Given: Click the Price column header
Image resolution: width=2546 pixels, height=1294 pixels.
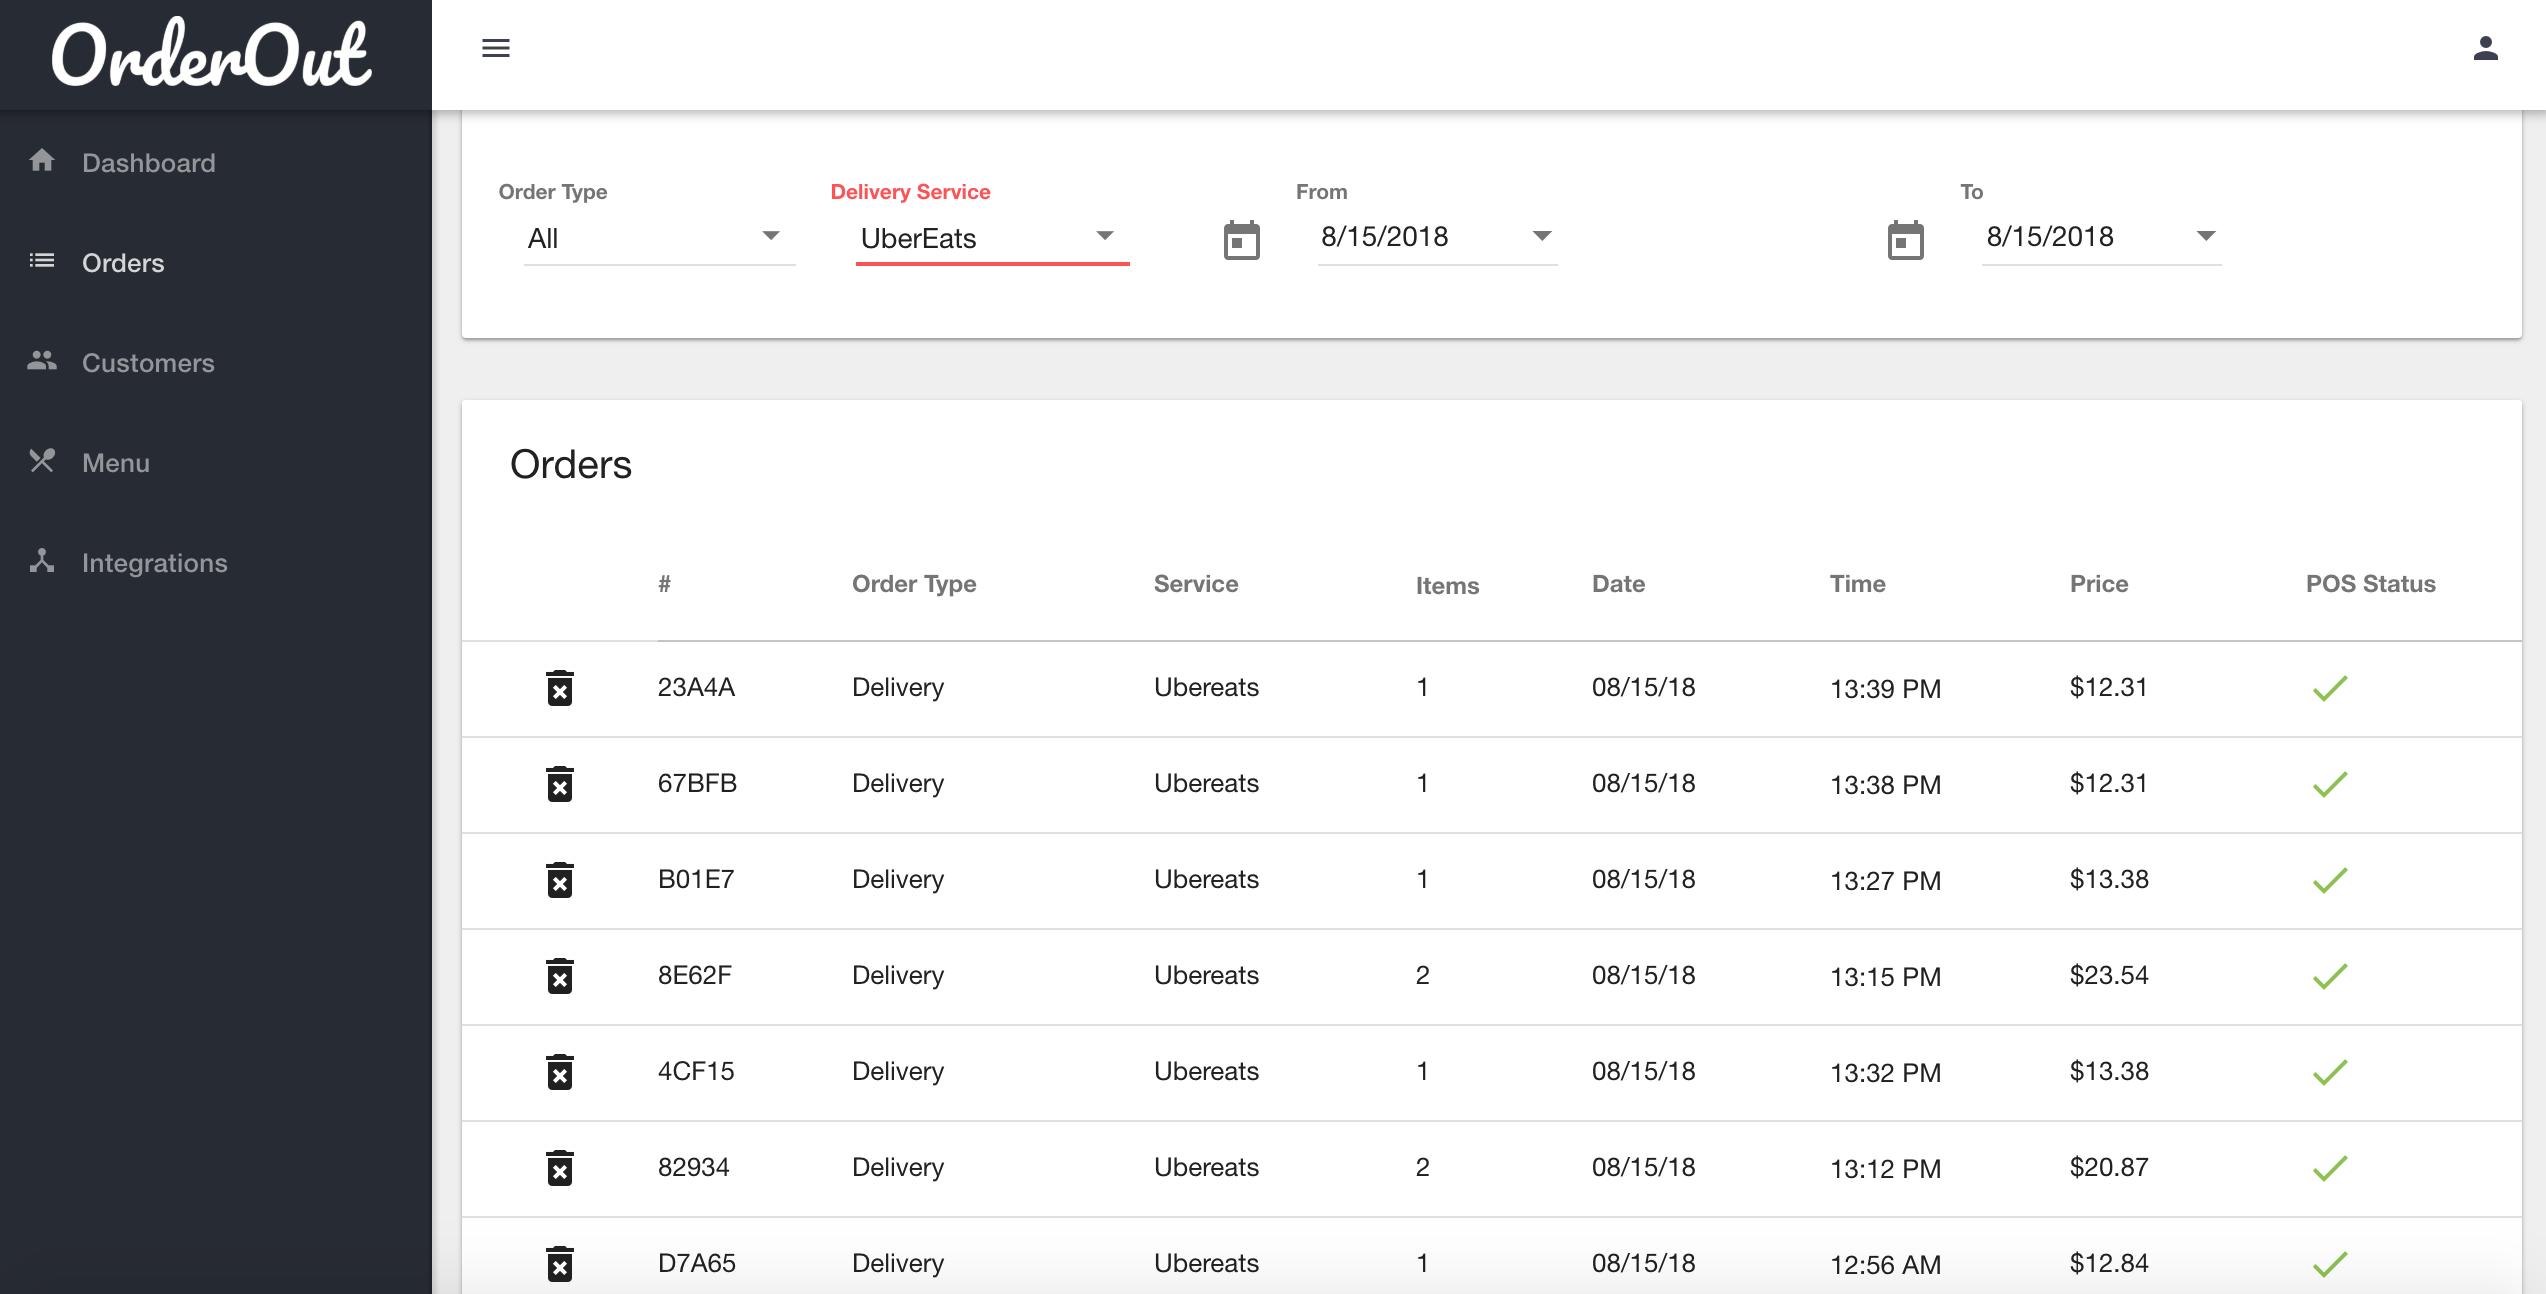Looking at the screenshot, I should point(2098,584).
